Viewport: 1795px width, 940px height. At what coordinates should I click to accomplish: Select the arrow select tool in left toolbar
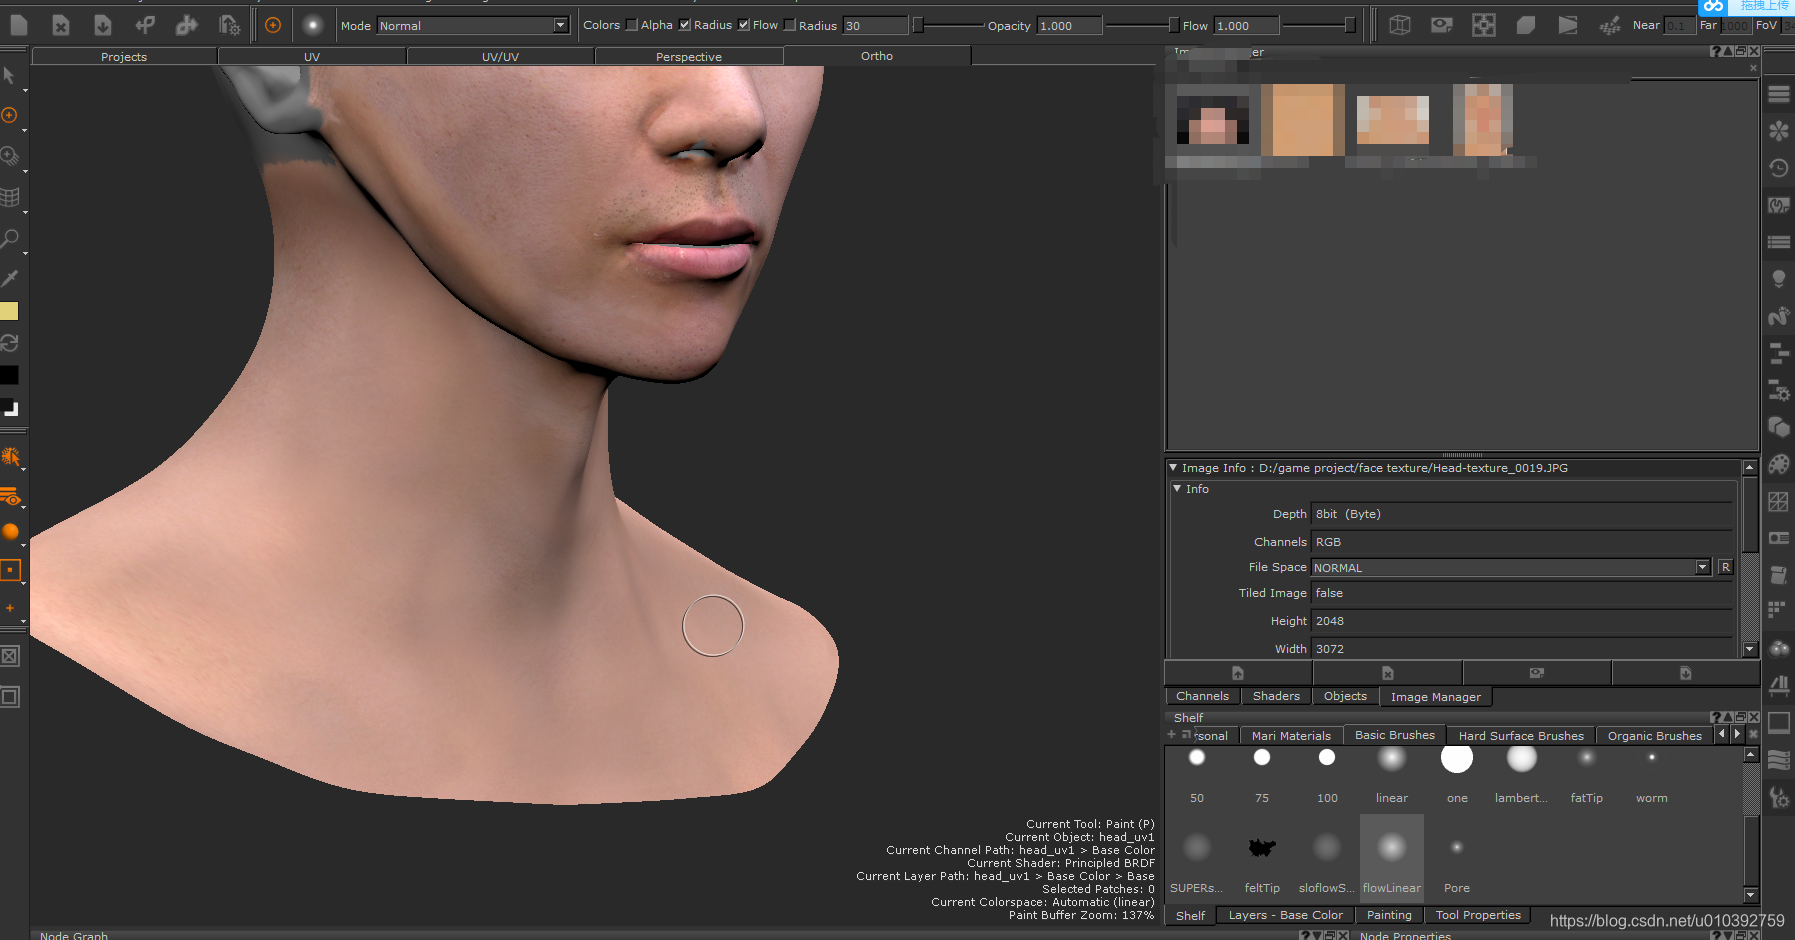click(x=10, y=75)
